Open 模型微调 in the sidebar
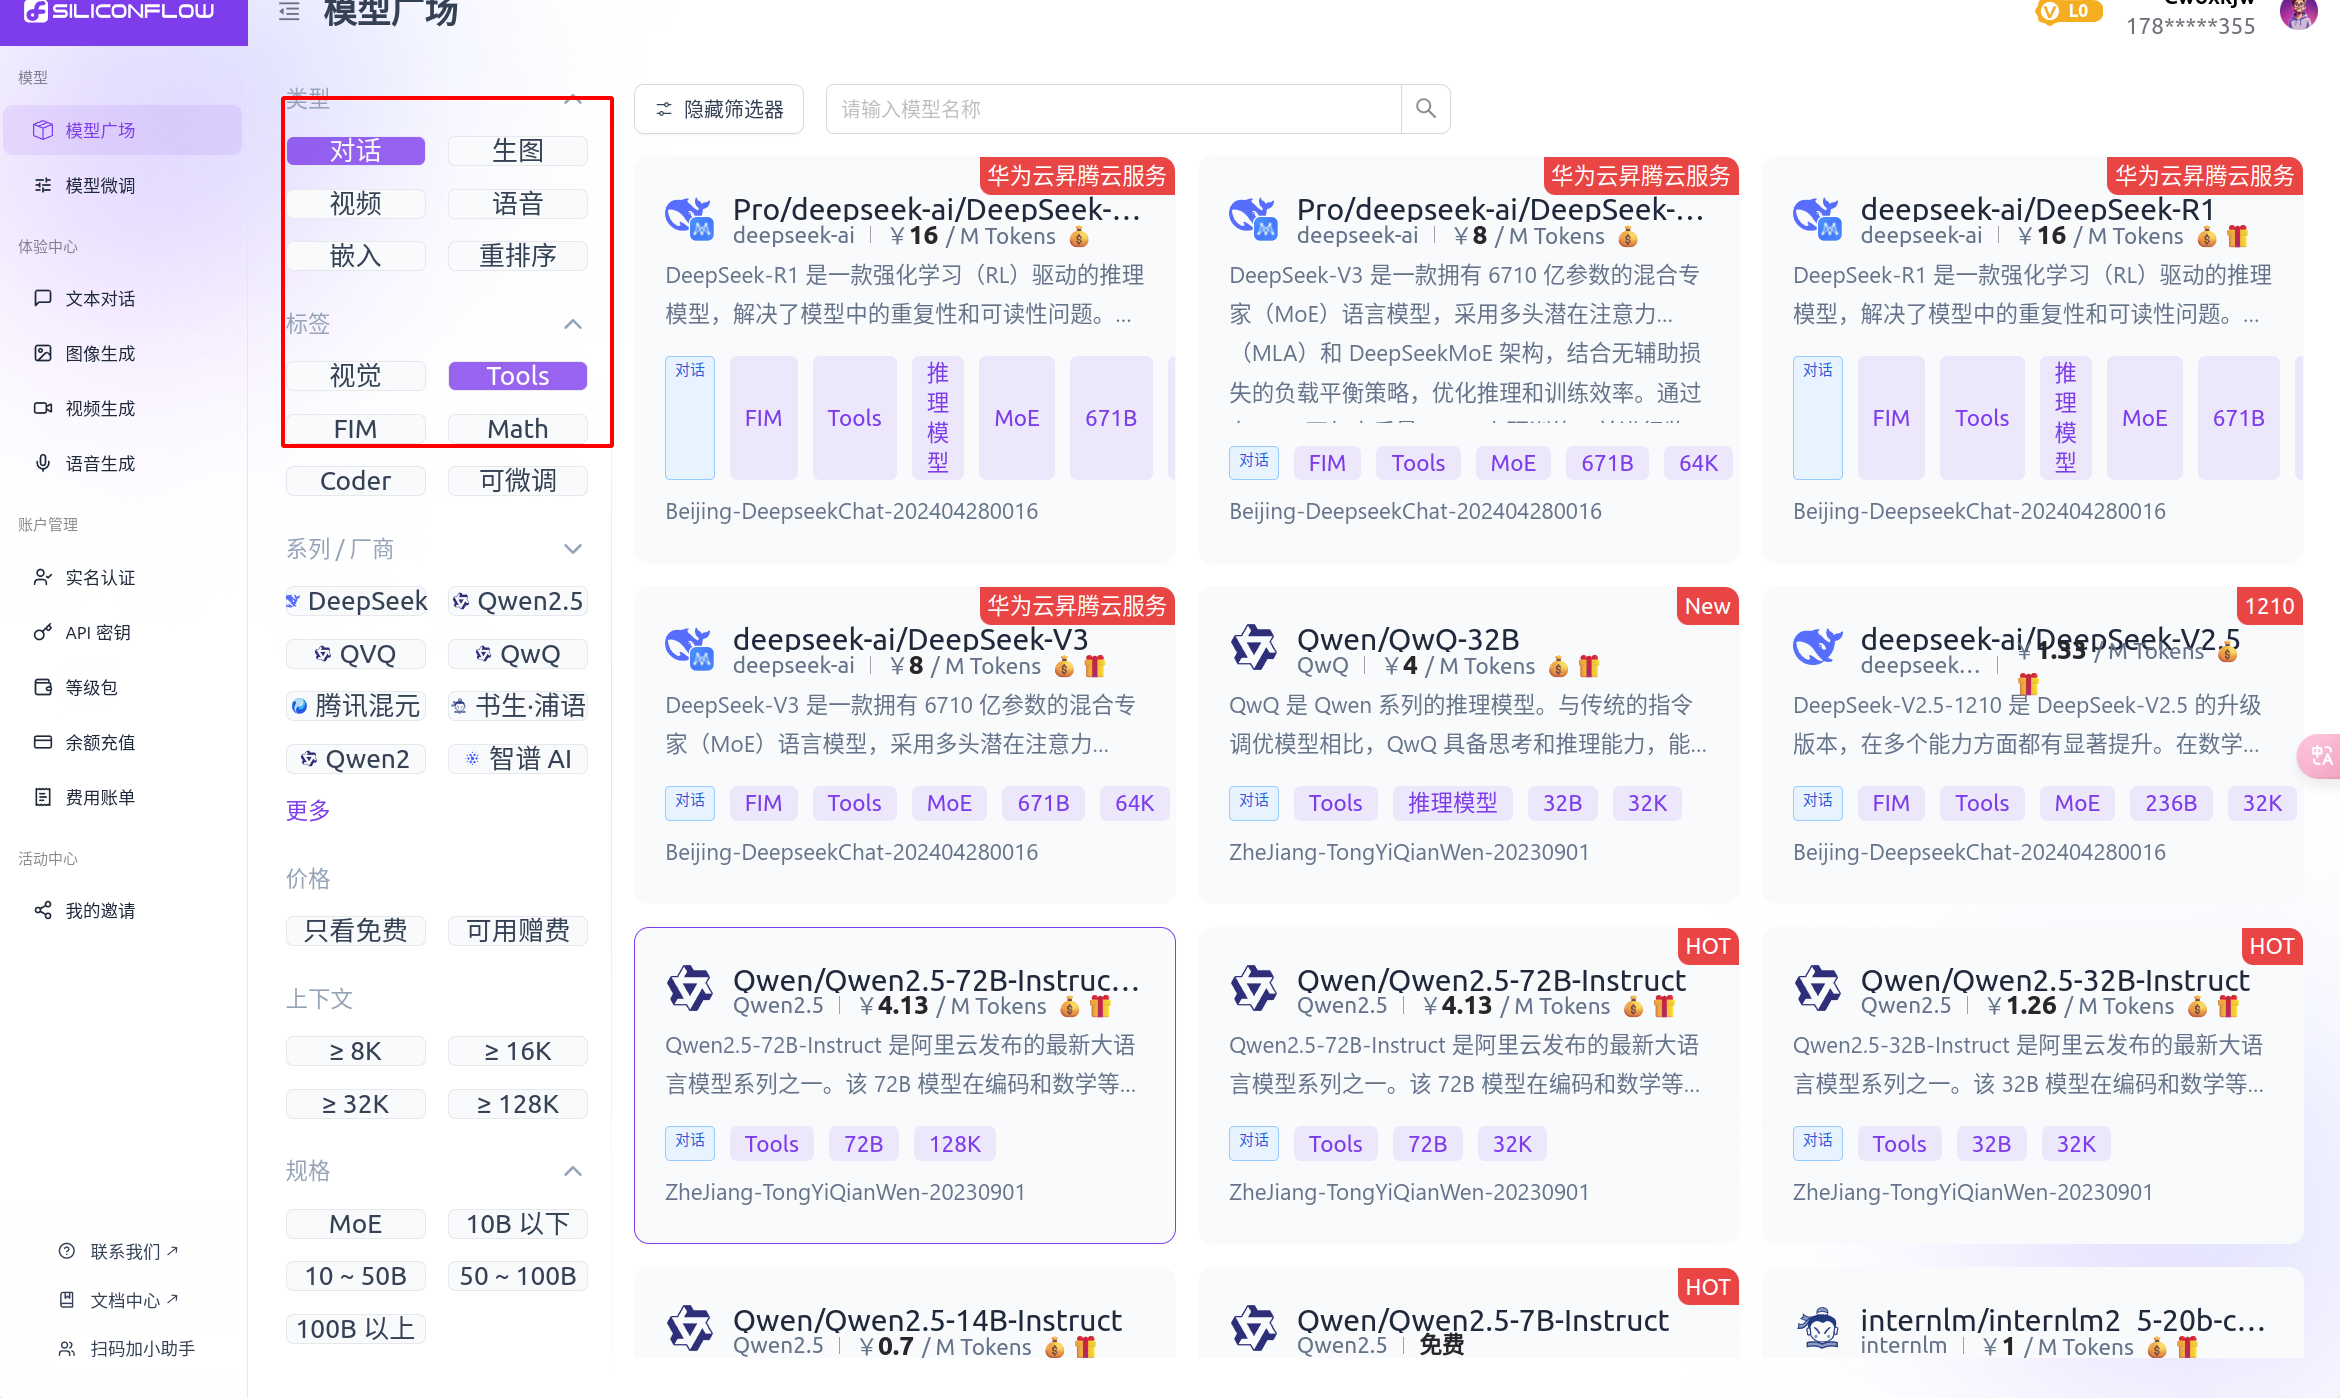Screen dimensions: 2340x1398 [100, 185]
